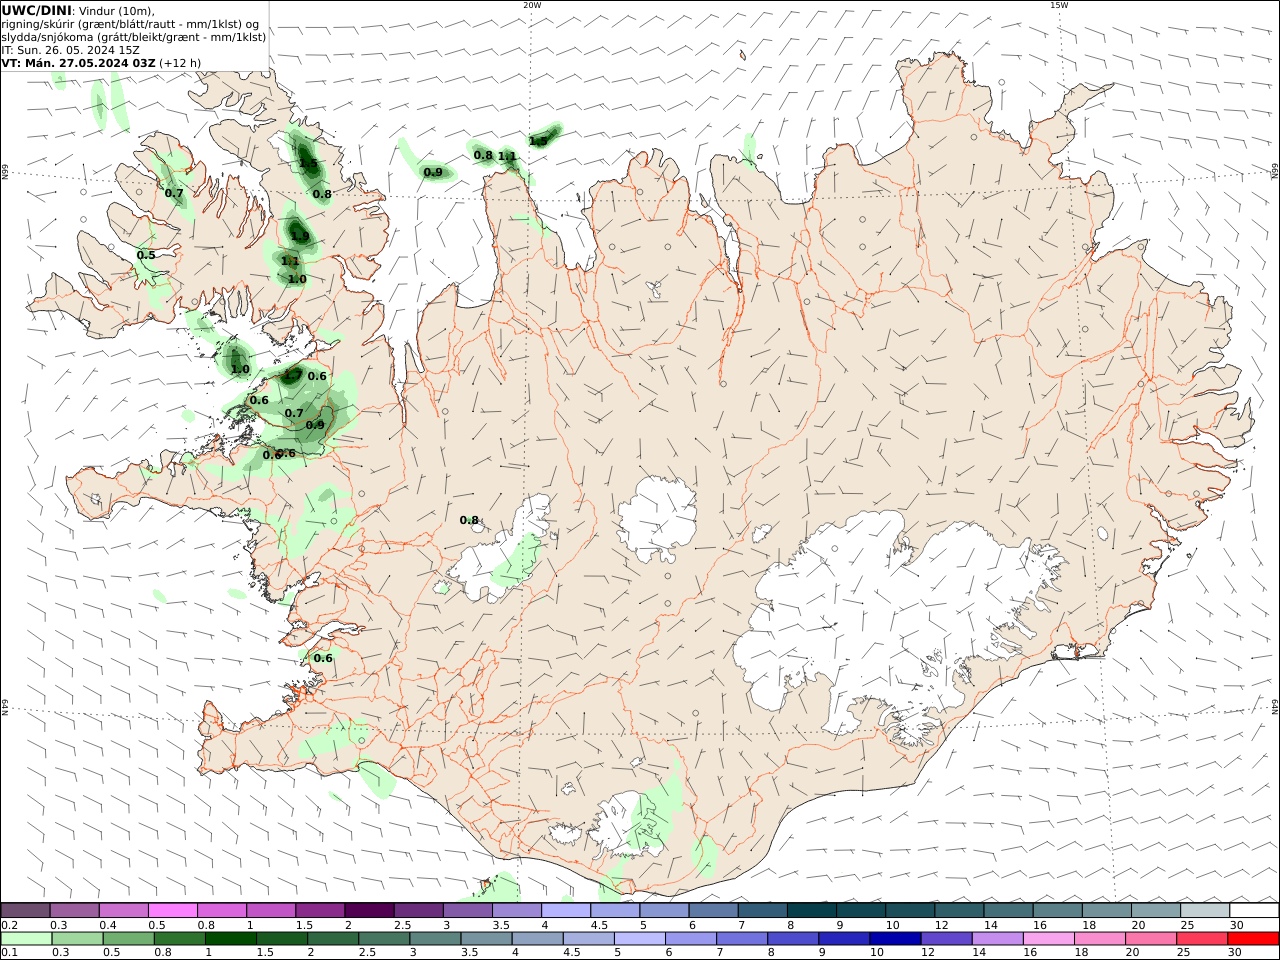1280x960 pixels.
Task: Click the '15W' longitude label at top
Action: coord(1059,5)
